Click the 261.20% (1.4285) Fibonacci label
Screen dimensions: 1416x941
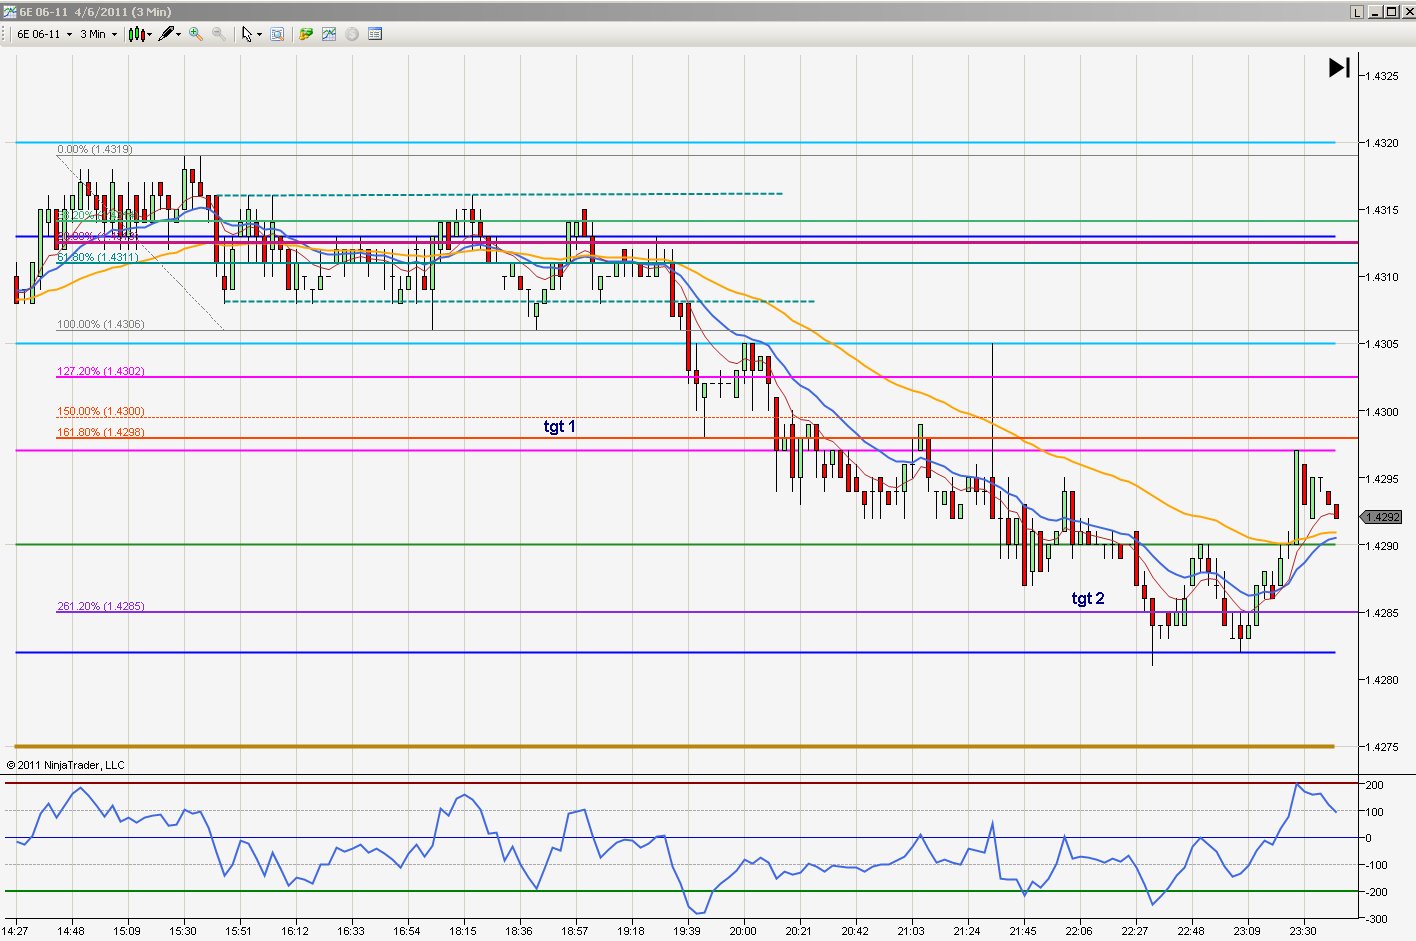click(x=100, y=606)
